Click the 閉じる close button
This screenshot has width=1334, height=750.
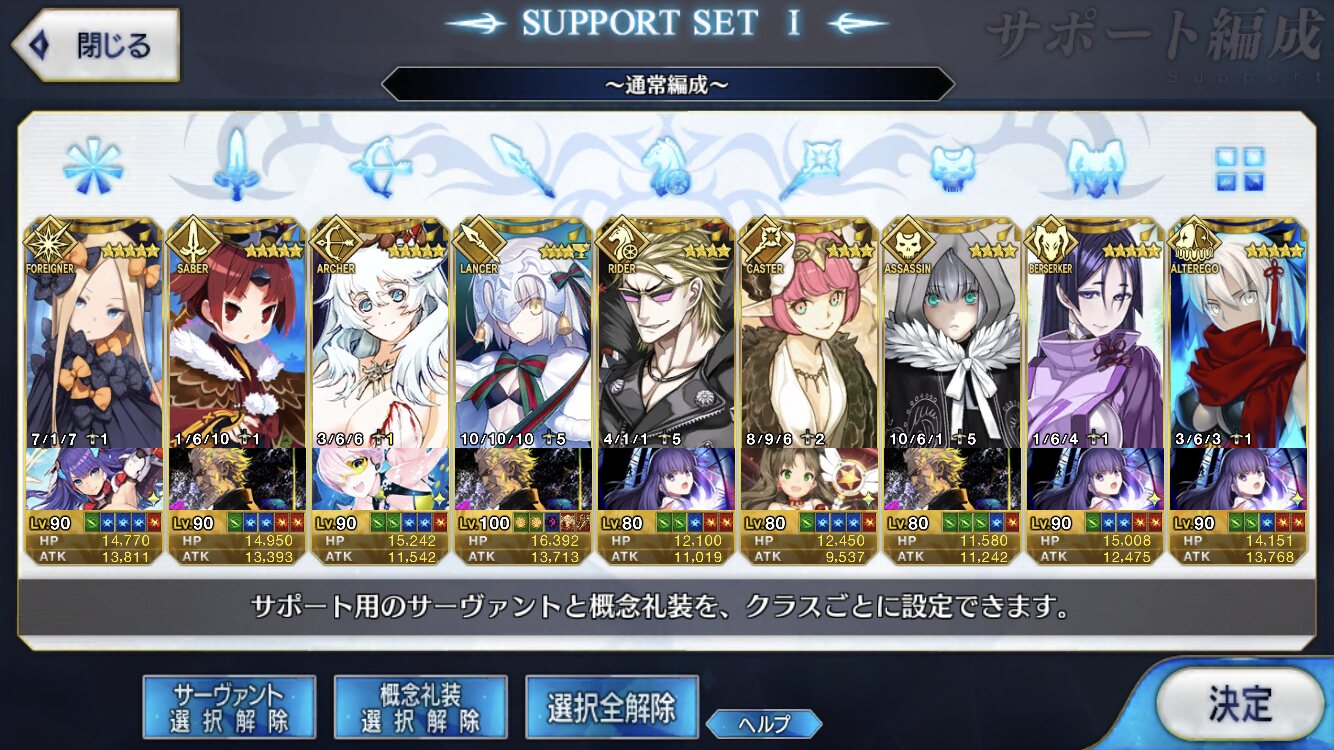pos(96,45)
